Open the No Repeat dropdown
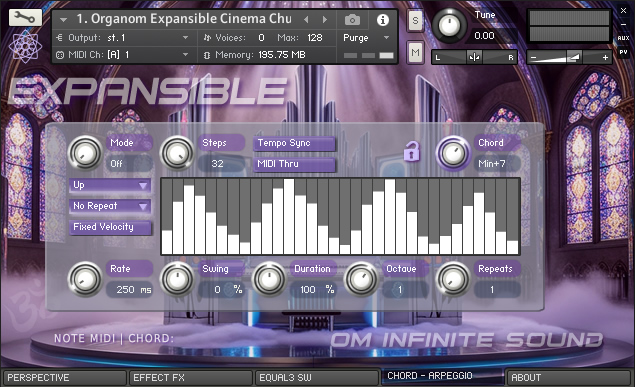 (x=110, y=206)
